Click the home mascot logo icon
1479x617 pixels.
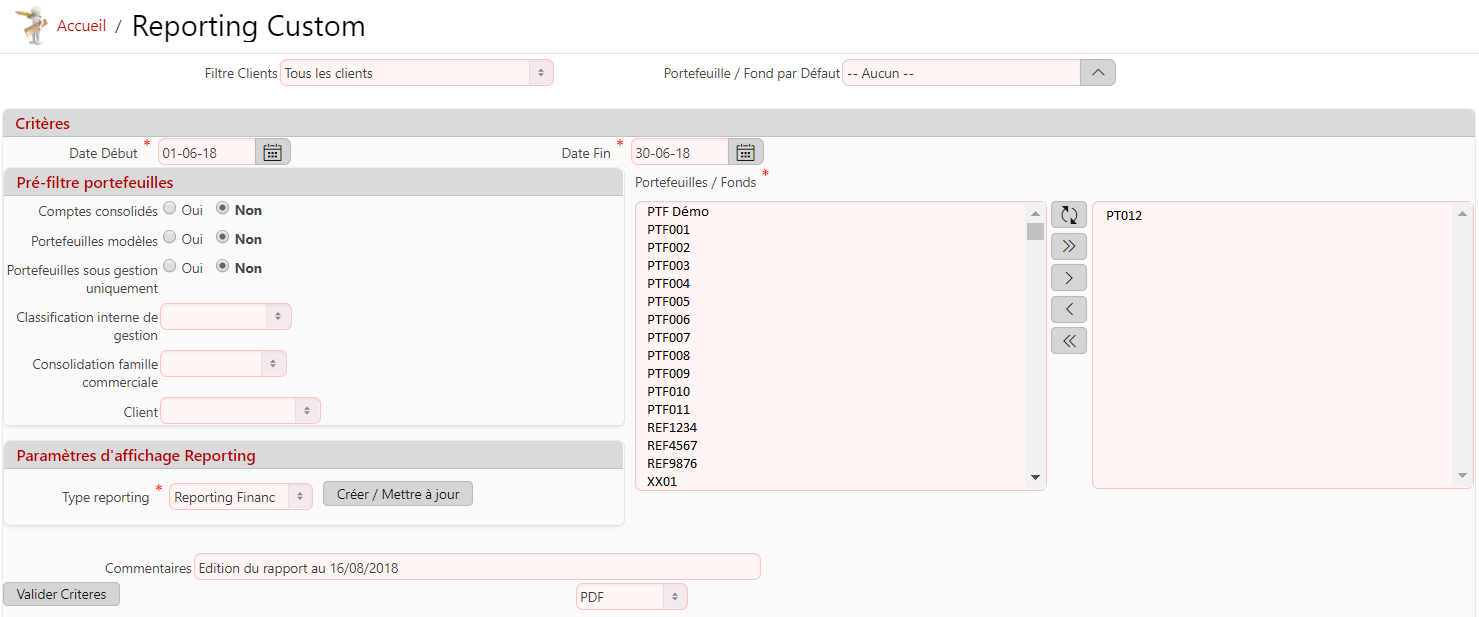tap(31, 25)
